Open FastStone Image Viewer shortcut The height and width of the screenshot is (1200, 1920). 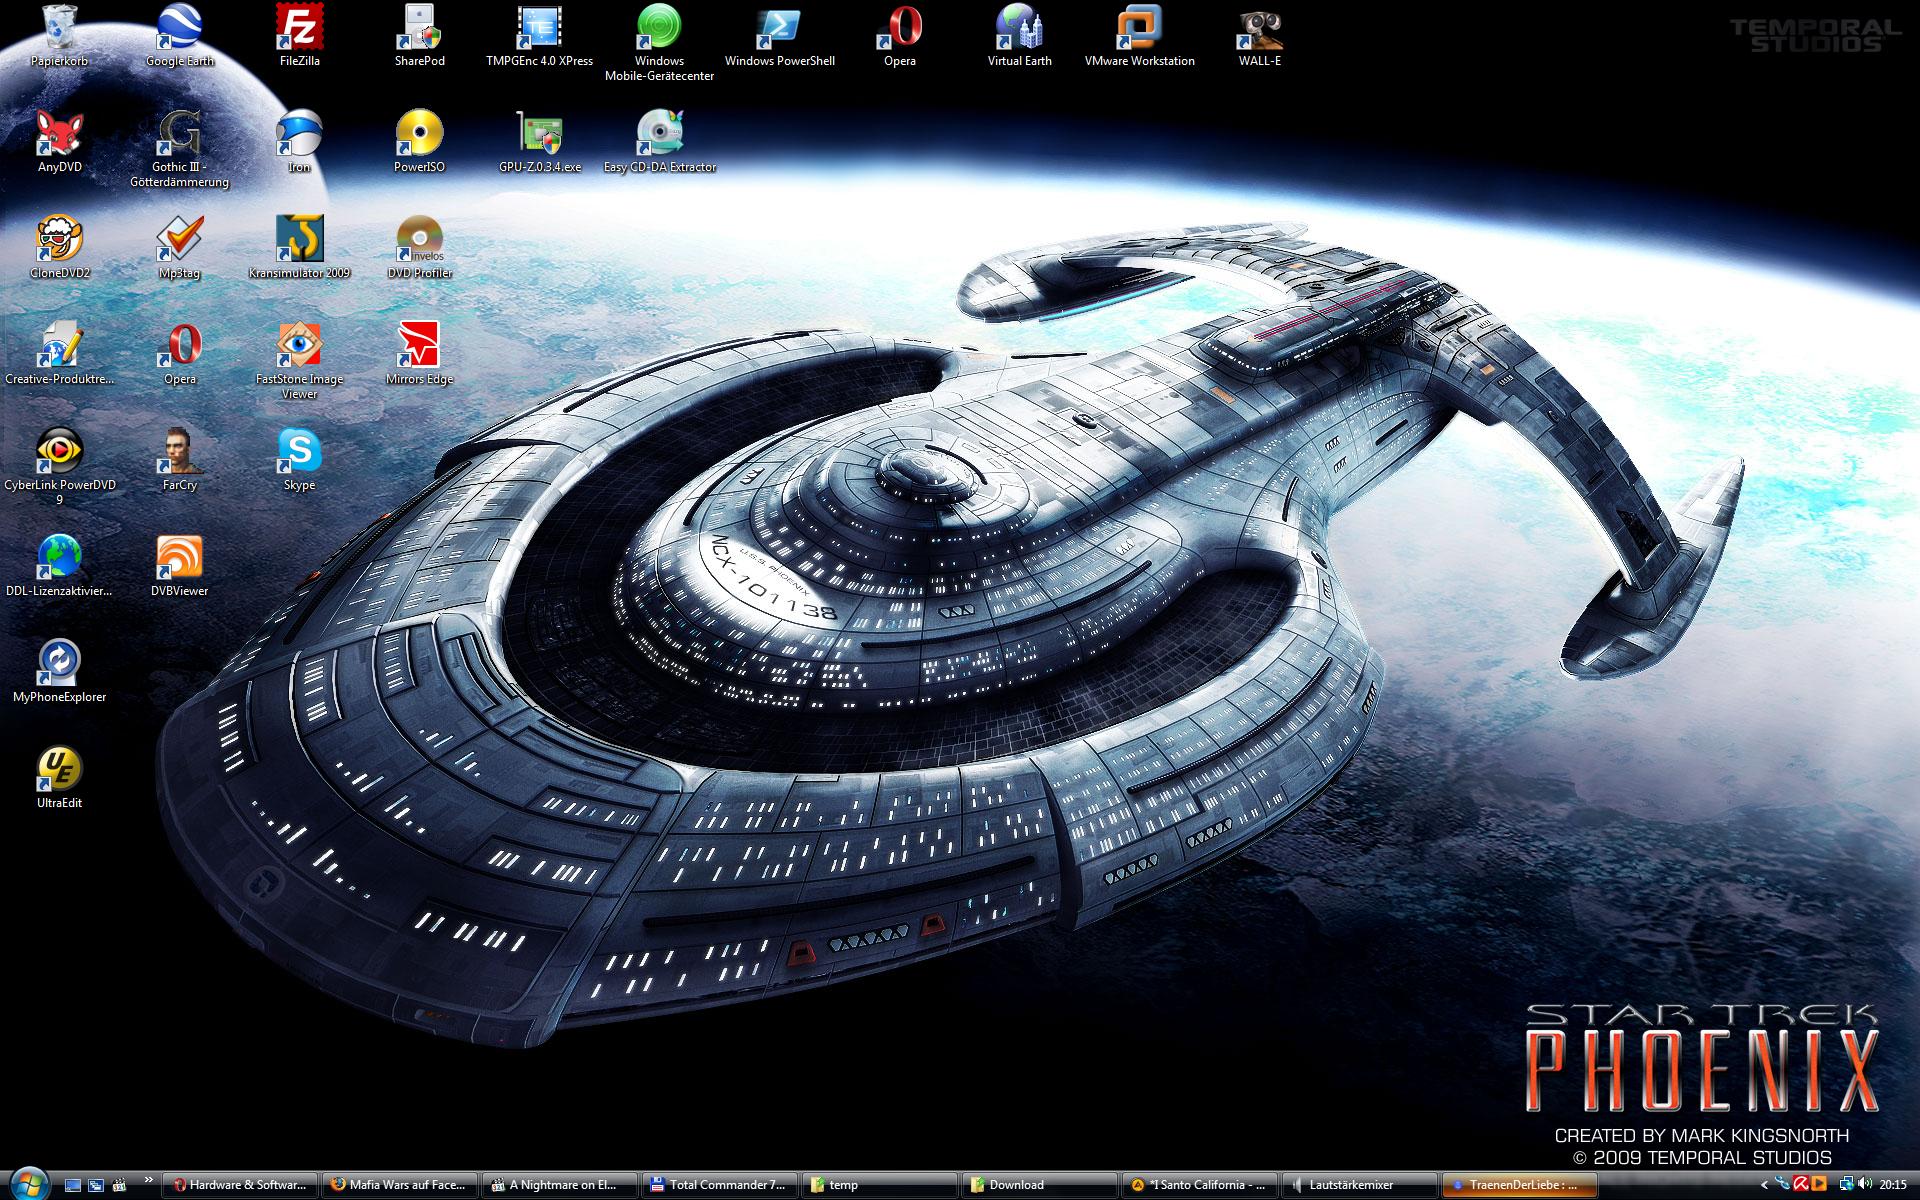click(x=299, y=346)
